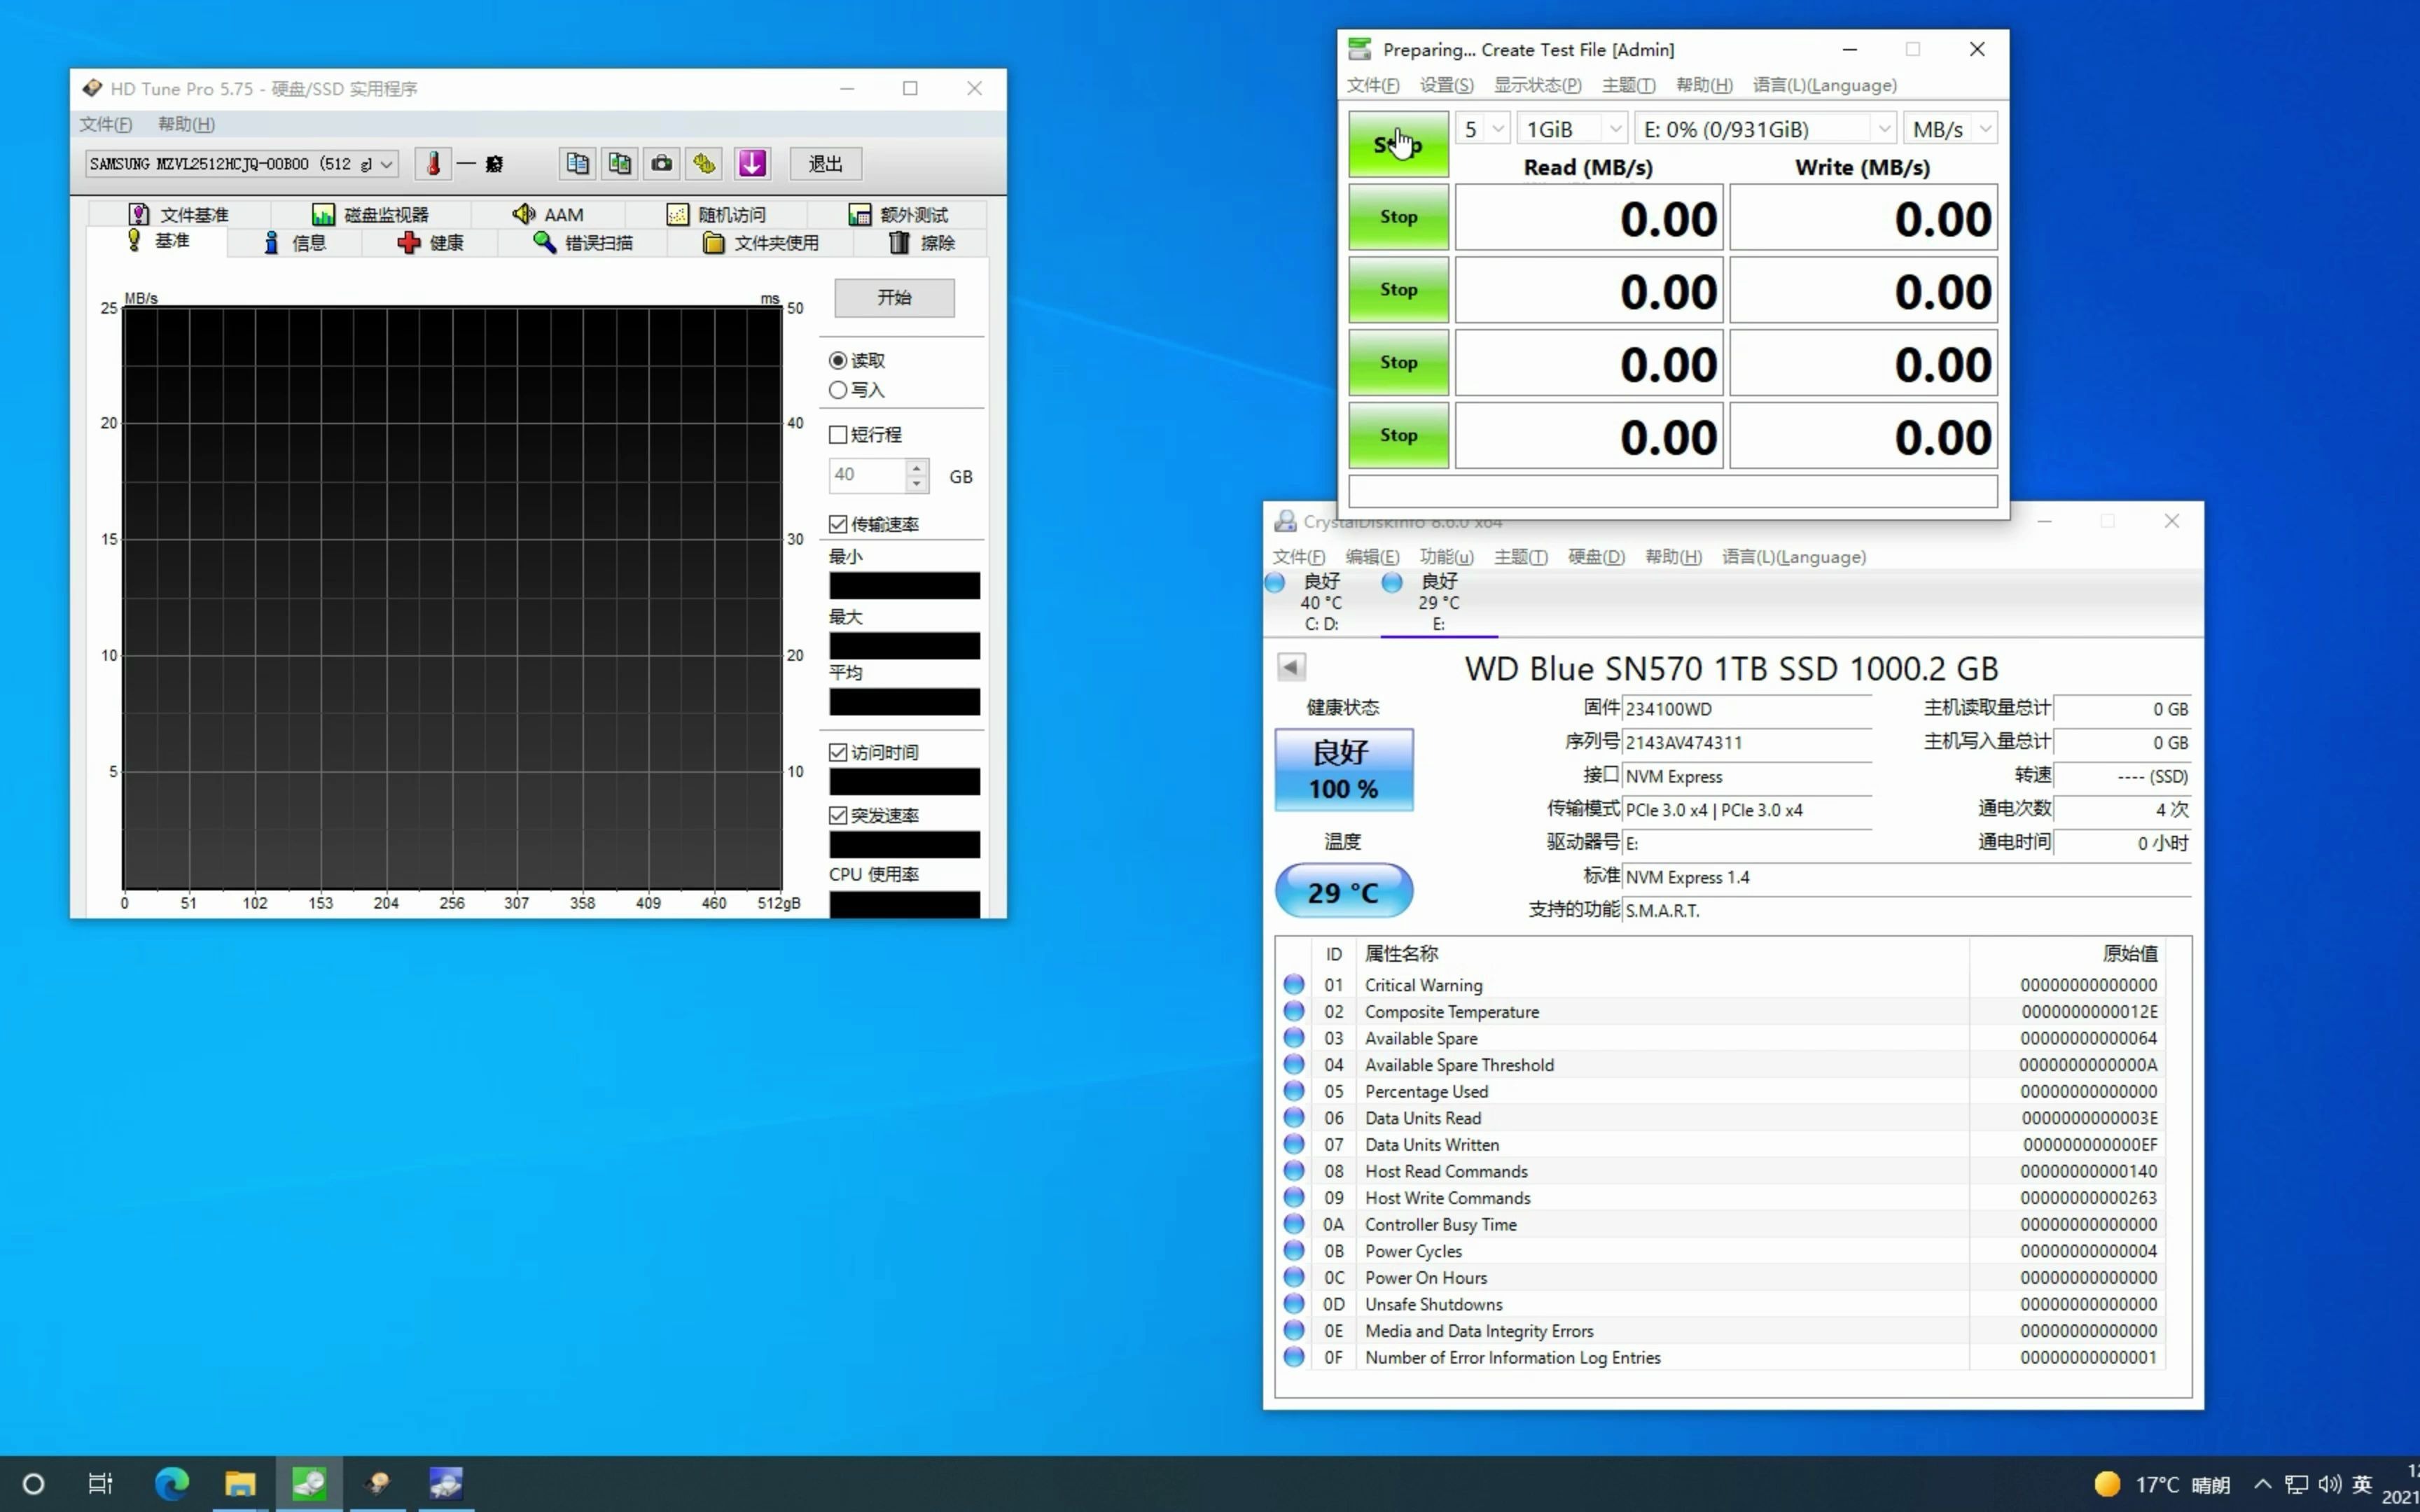Viewport: 2420px width, 1512px height.
Task: Open 功能(u) menu in CrystalDiskInfo
Action: [1447, 557]
